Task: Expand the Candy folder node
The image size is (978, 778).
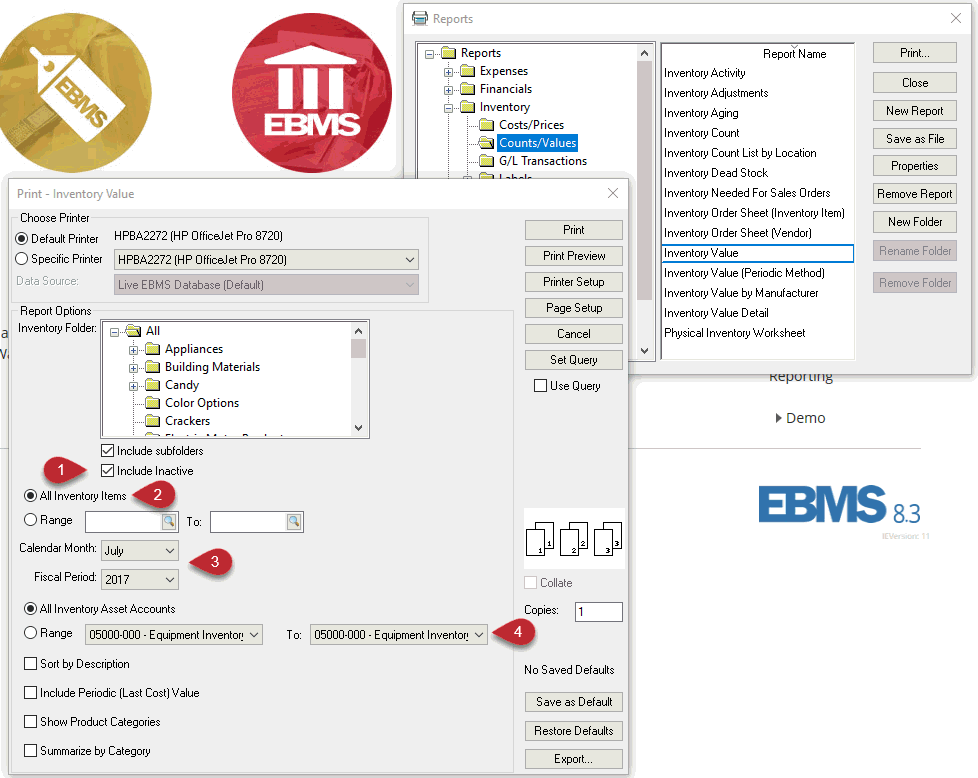Action: [x=133, y=386]
